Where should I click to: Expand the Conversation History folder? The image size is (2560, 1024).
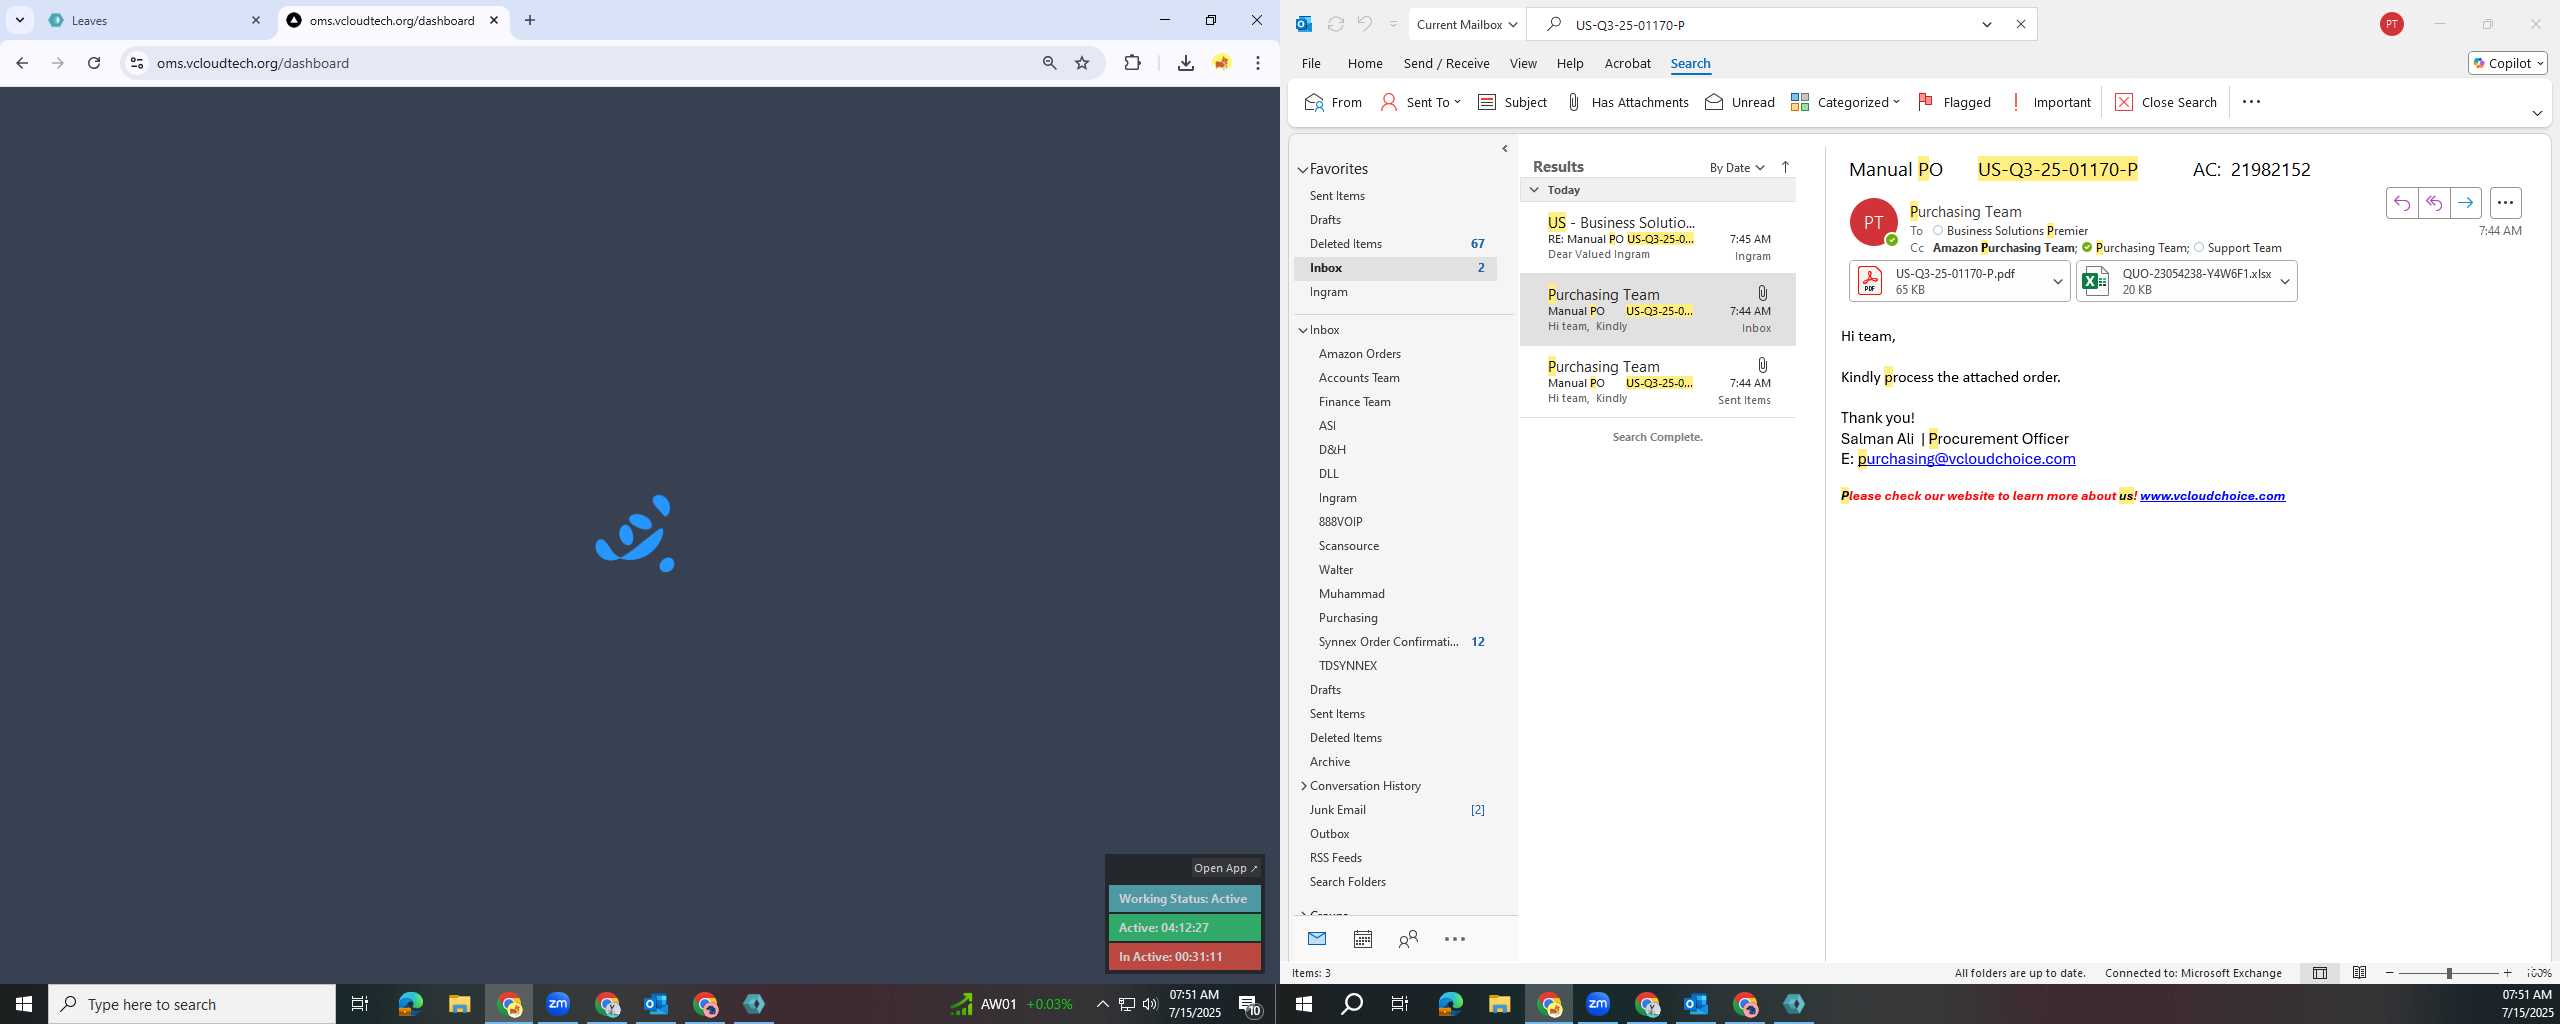[x=1303, y=786]
